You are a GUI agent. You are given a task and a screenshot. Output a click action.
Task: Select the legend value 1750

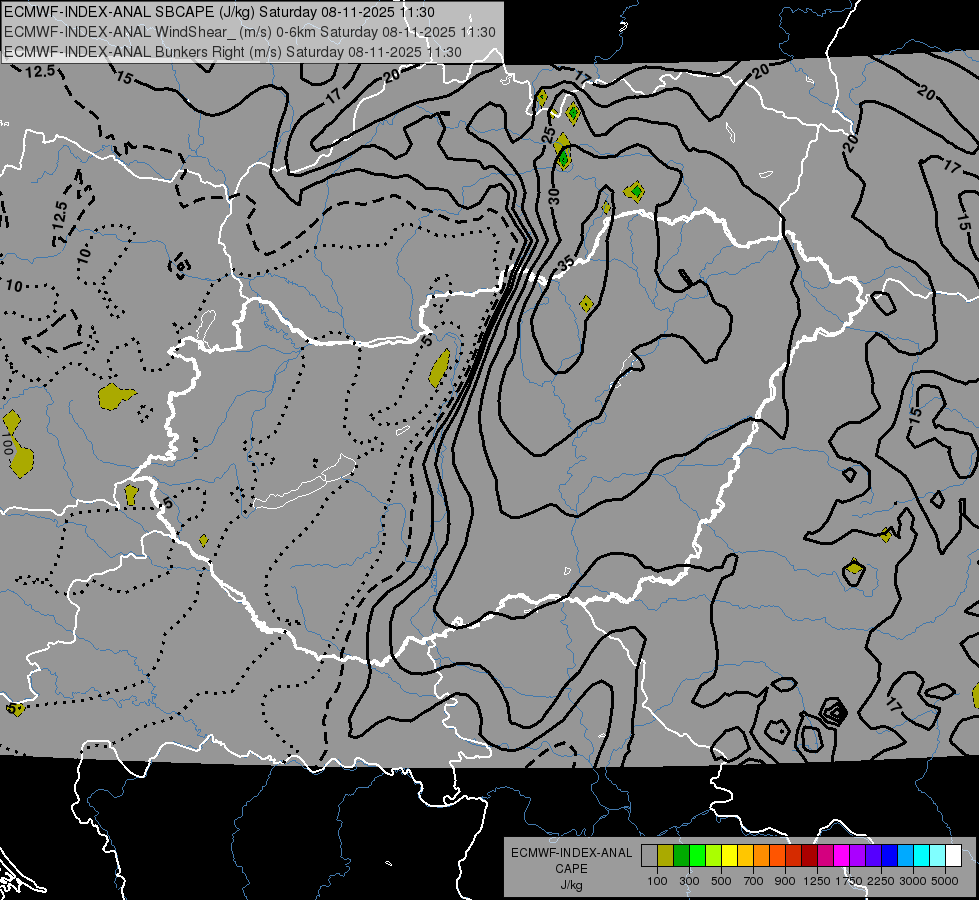click(849, 881)
